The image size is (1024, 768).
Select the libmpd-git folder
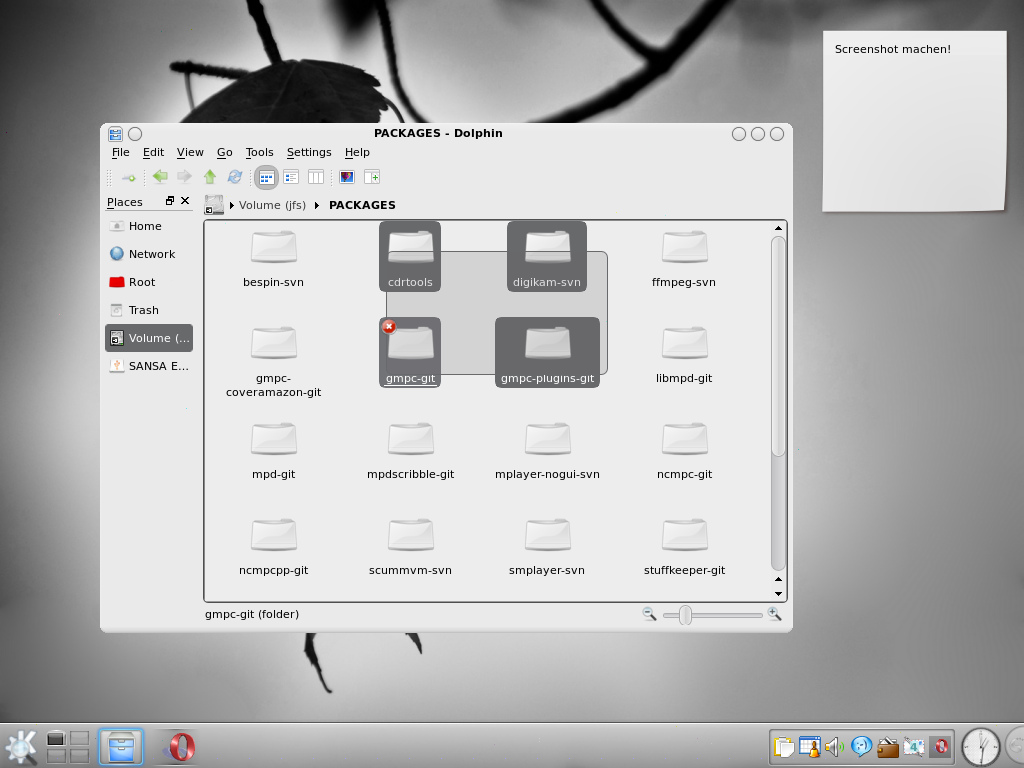pyautogui.click(x=684, y=355)
